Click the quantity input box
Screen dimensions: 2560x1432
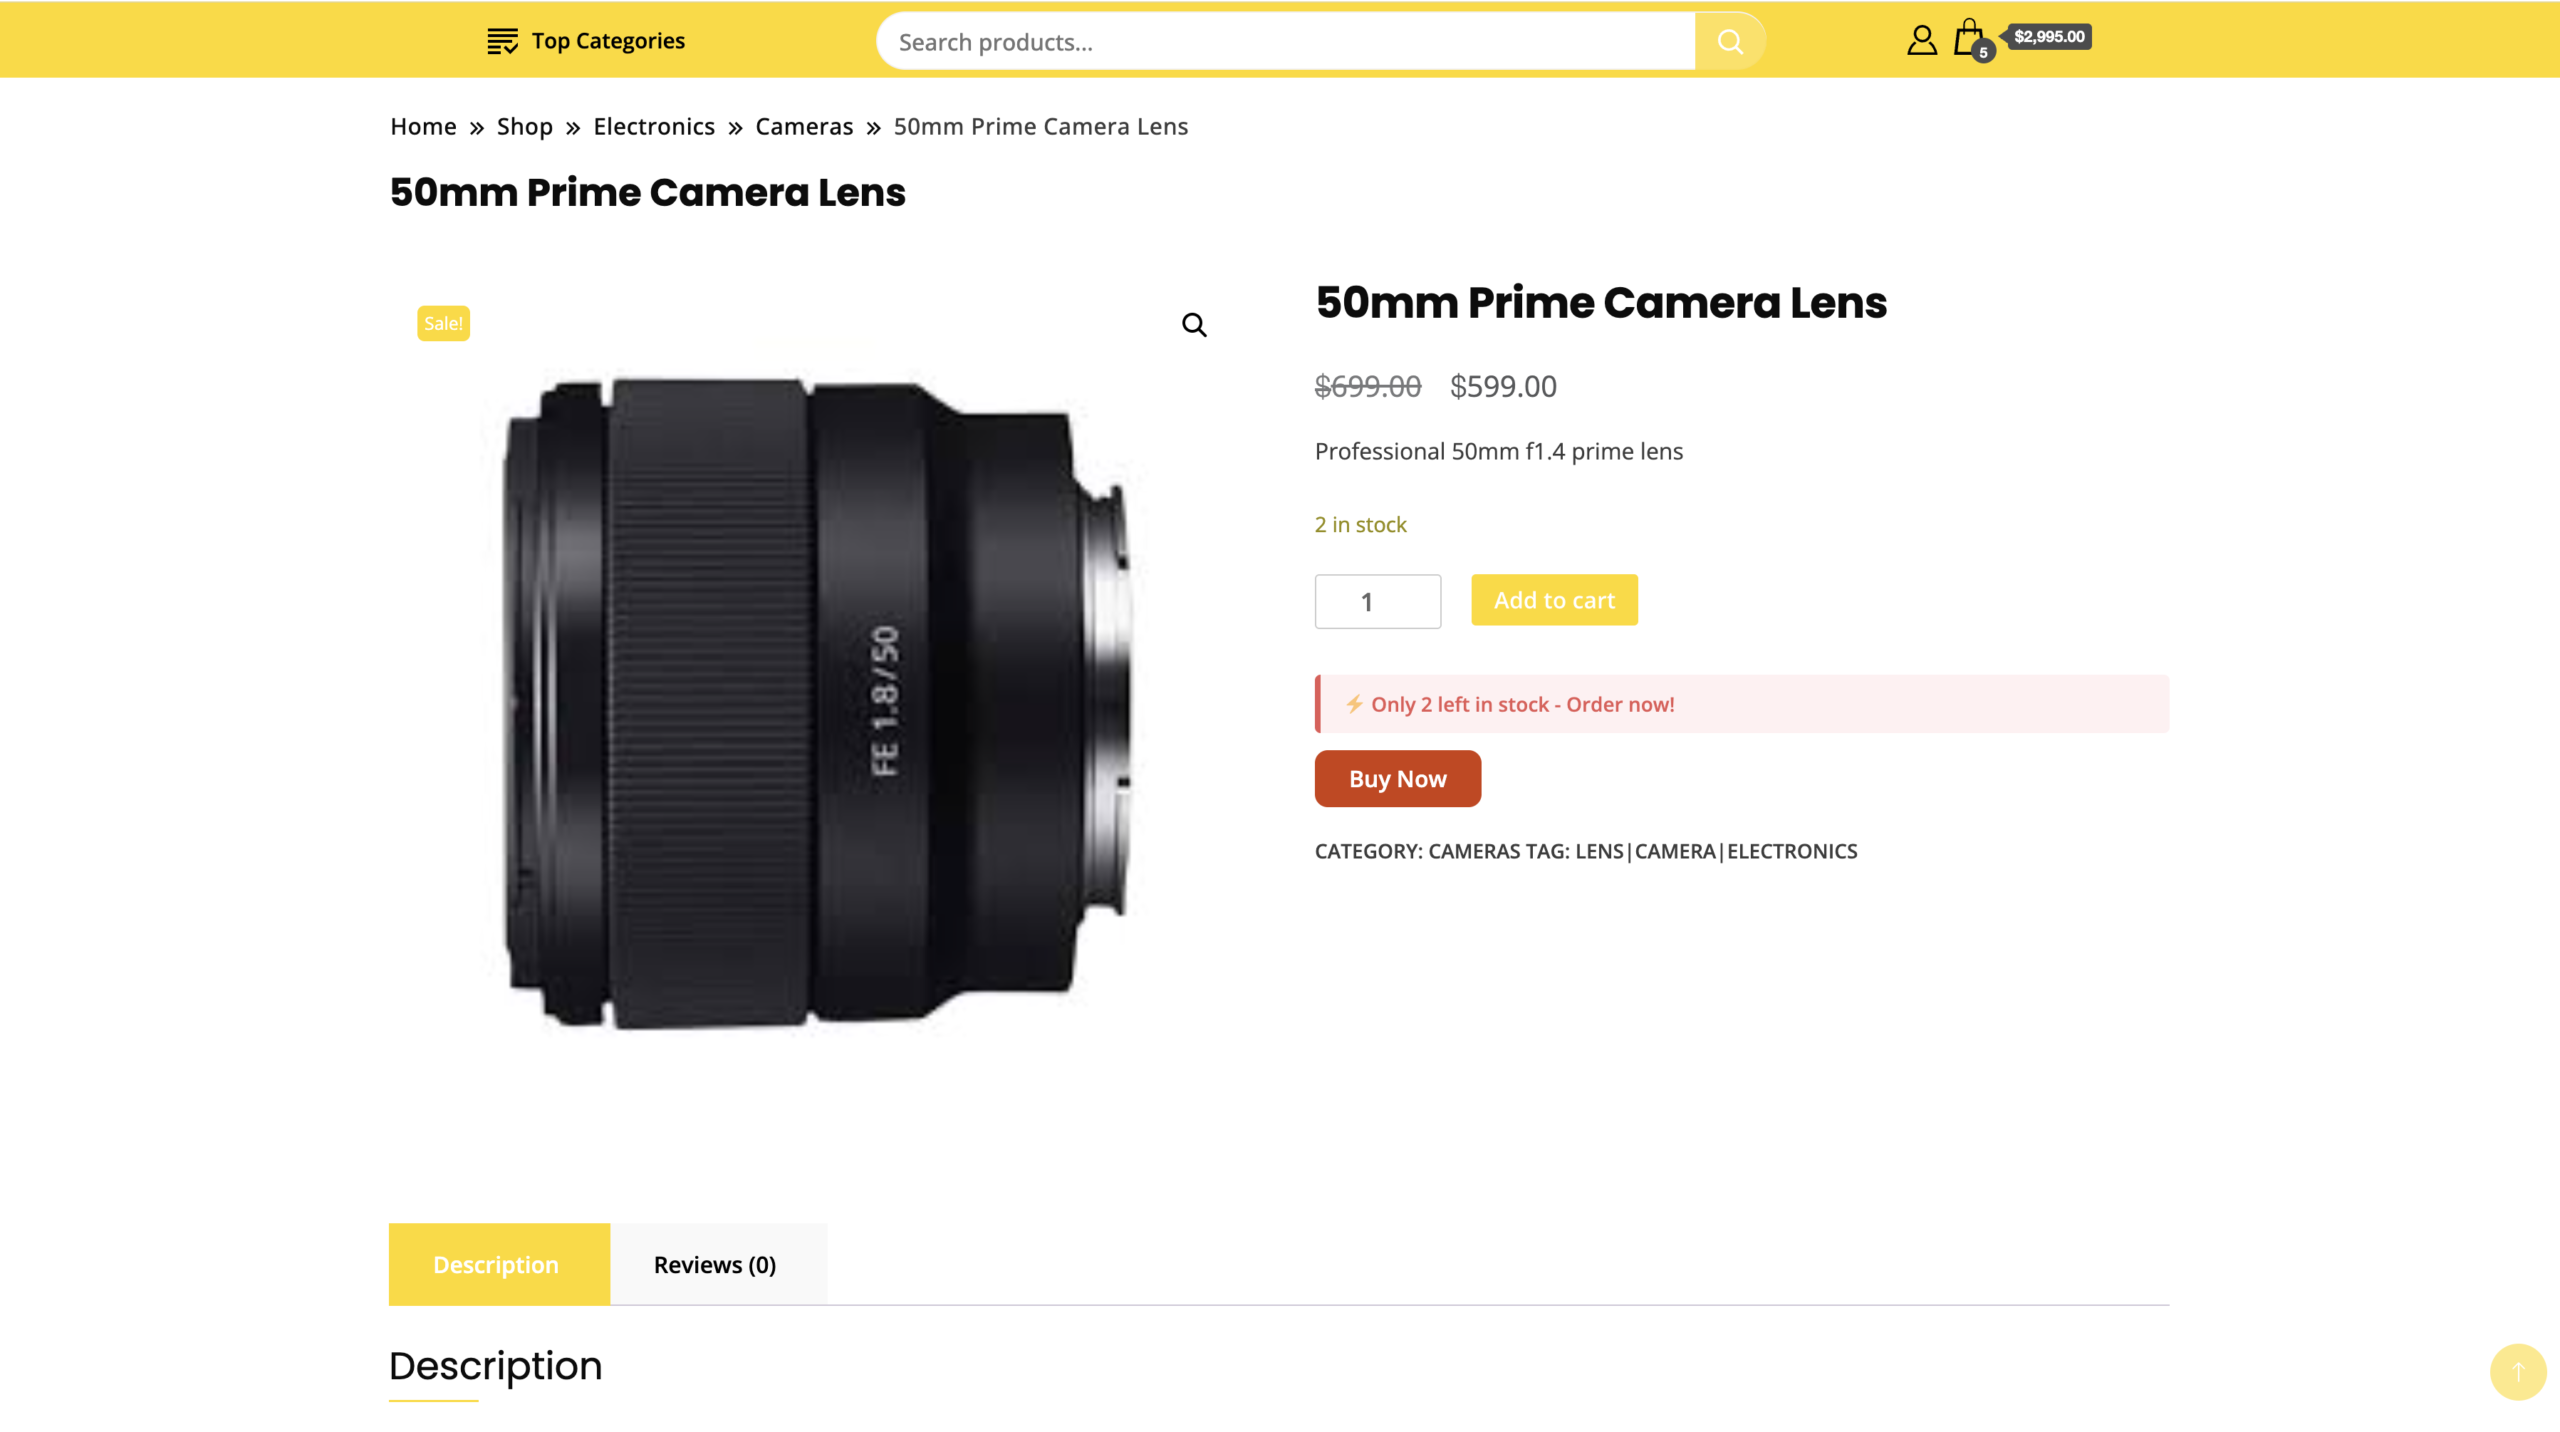1377,602
